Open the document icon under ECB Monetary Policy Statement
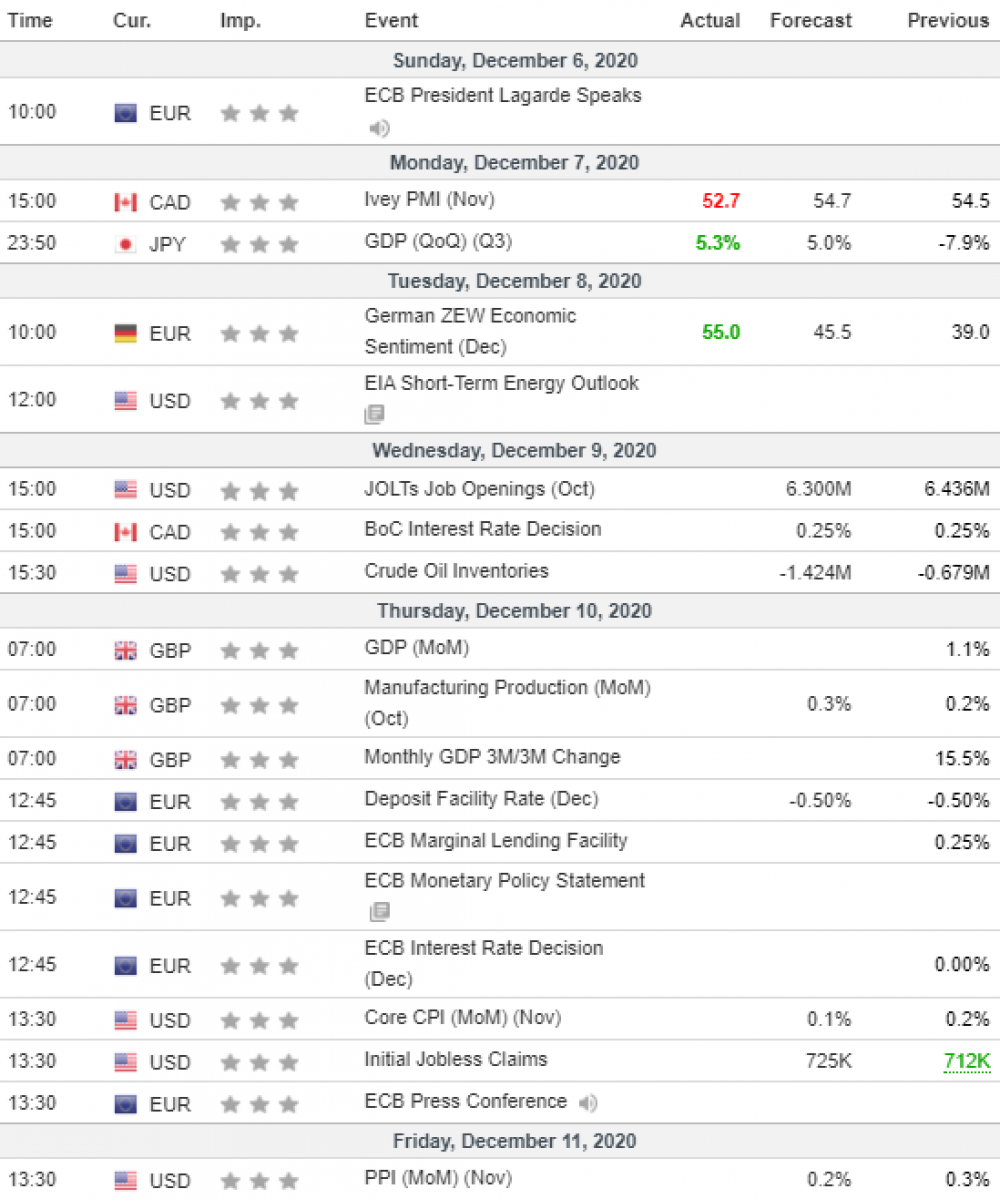1000x1199 pixels. pyautogui.click(x=380, y=911)
